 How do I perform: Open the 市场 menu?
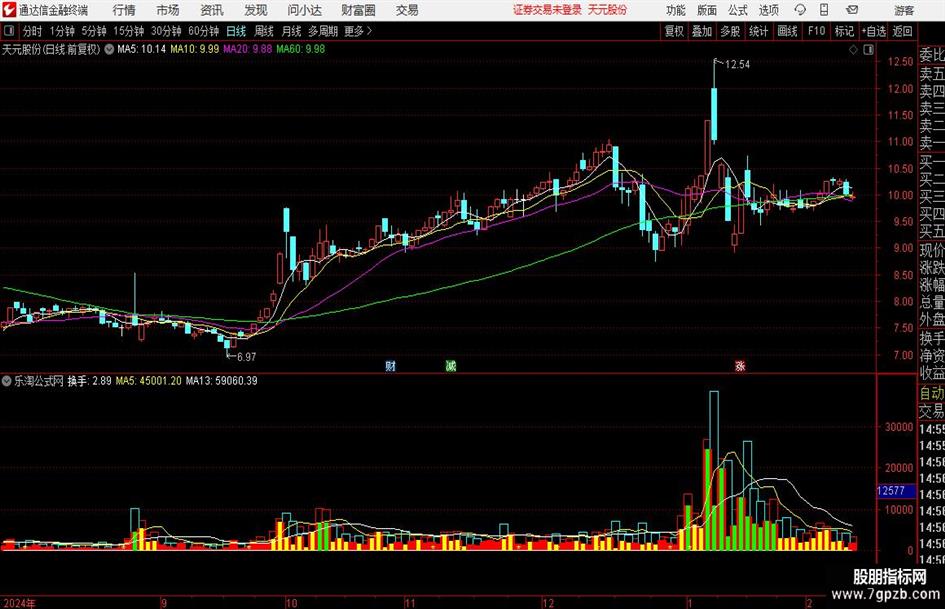[168, 10]
